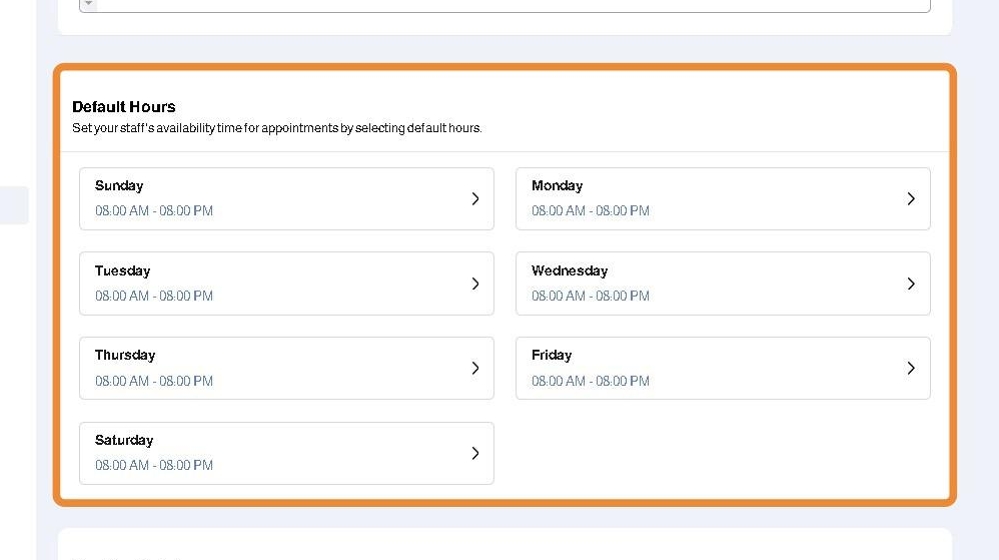Expand Thursday hours using its chevron

(475, 368)
